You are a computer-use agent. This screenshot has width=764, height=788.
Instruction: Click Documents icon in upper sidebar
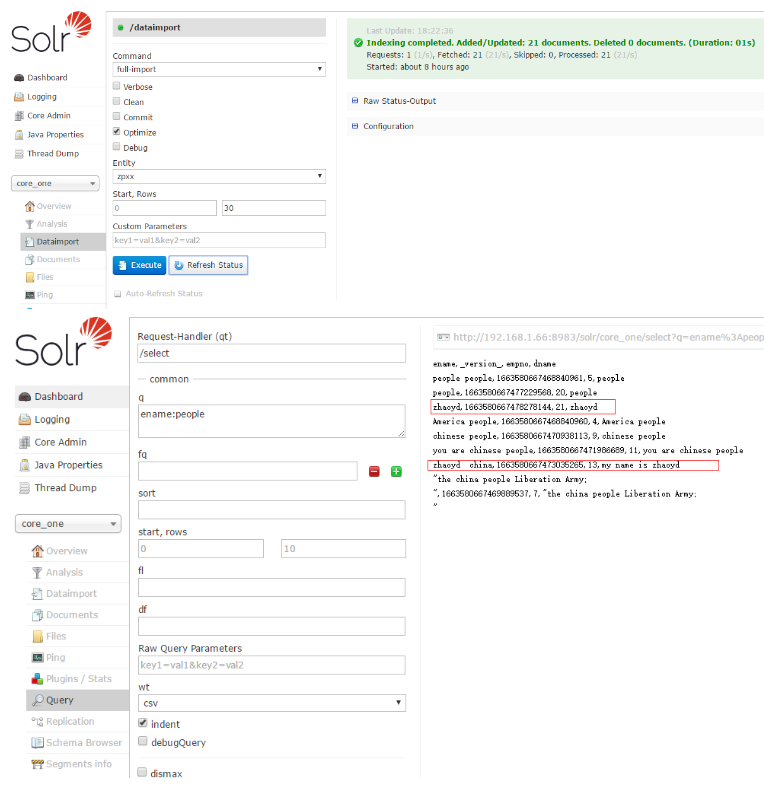pyautogui.click(x=30, y=260)
